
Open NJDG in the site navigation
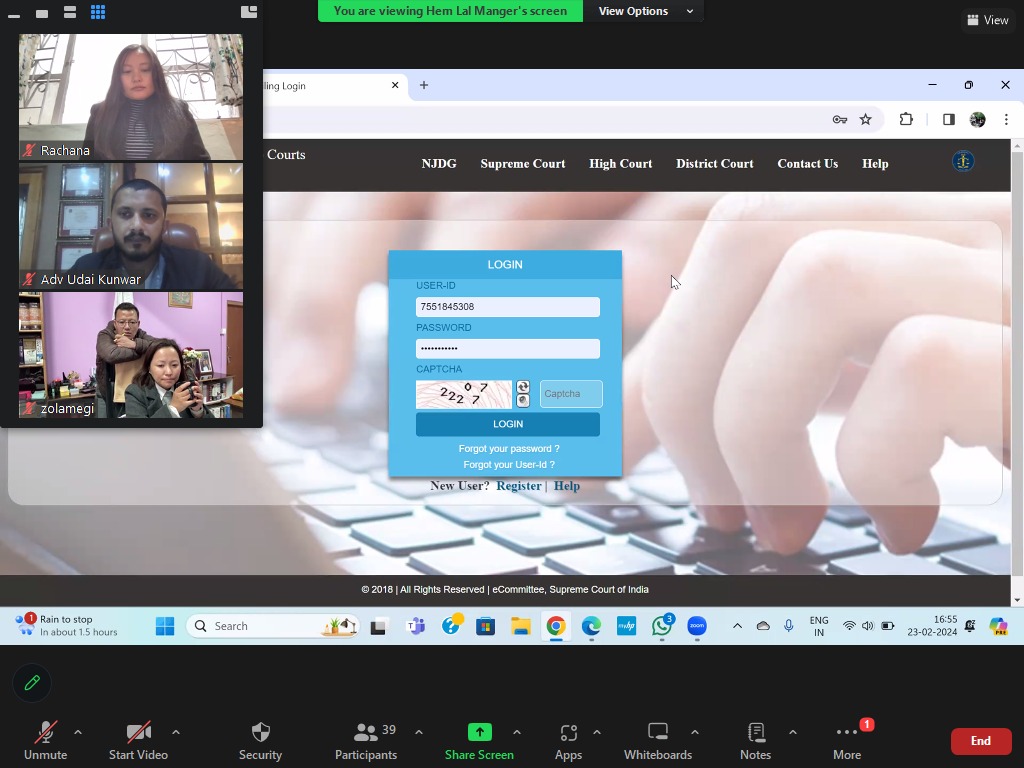click(x=439, y=164)
